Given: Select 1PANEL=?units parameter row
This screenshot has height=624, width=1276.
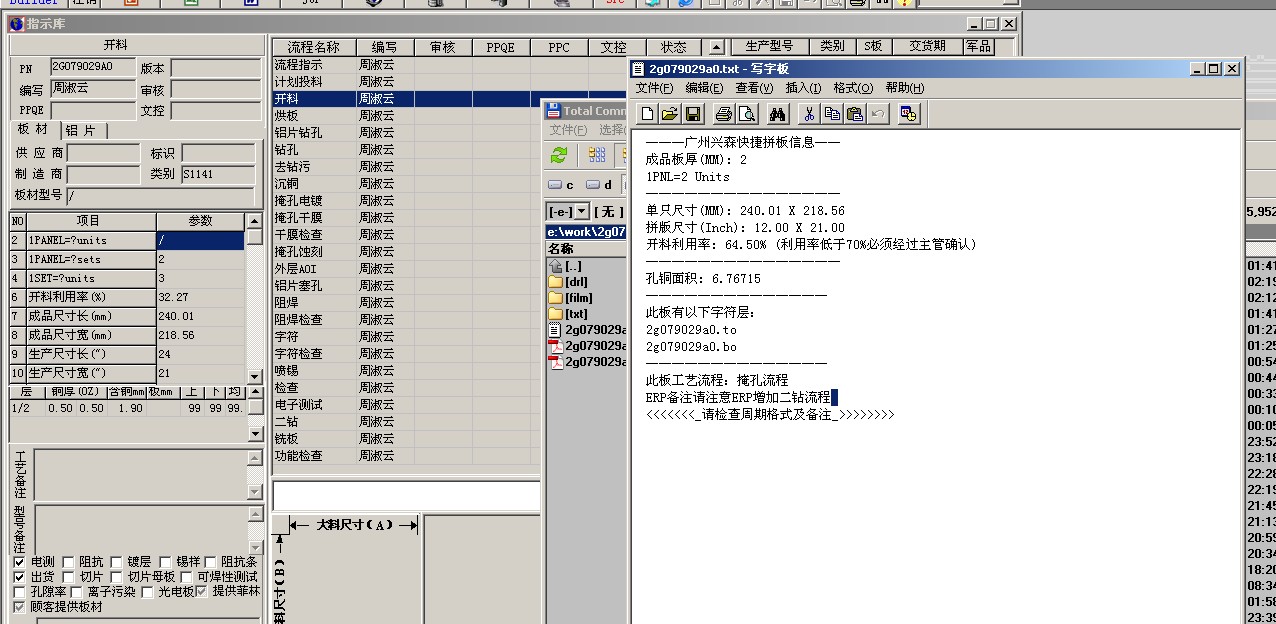Looking at the screenshot, I should pos(126,240).
